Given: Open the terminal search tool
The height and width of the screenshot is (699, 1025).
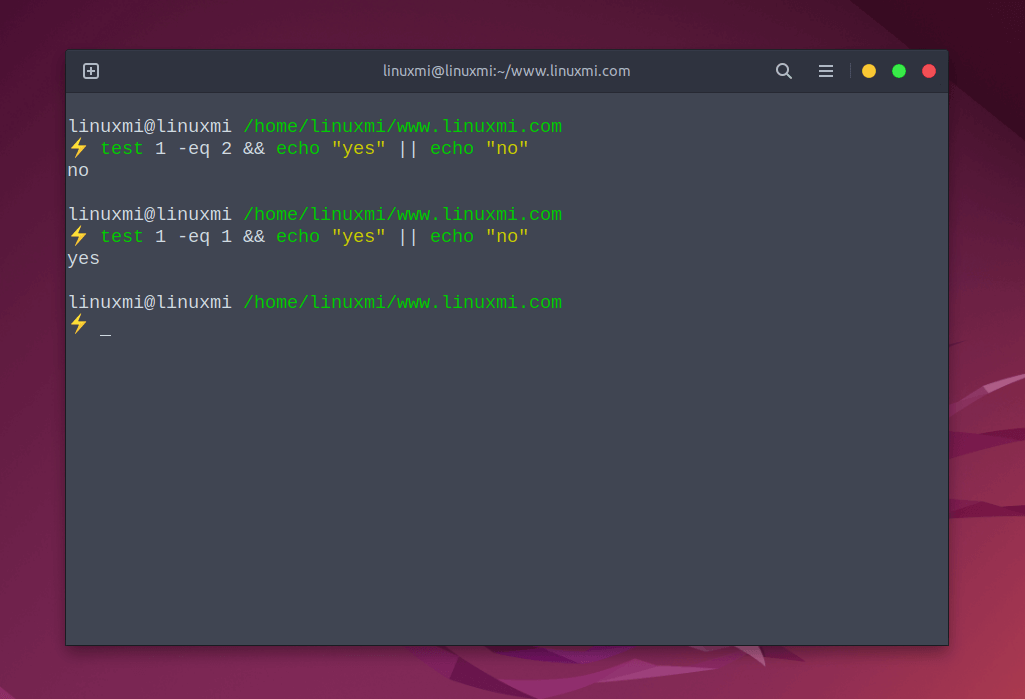Looking at the screenshot, I should click(x=784, y=71).
